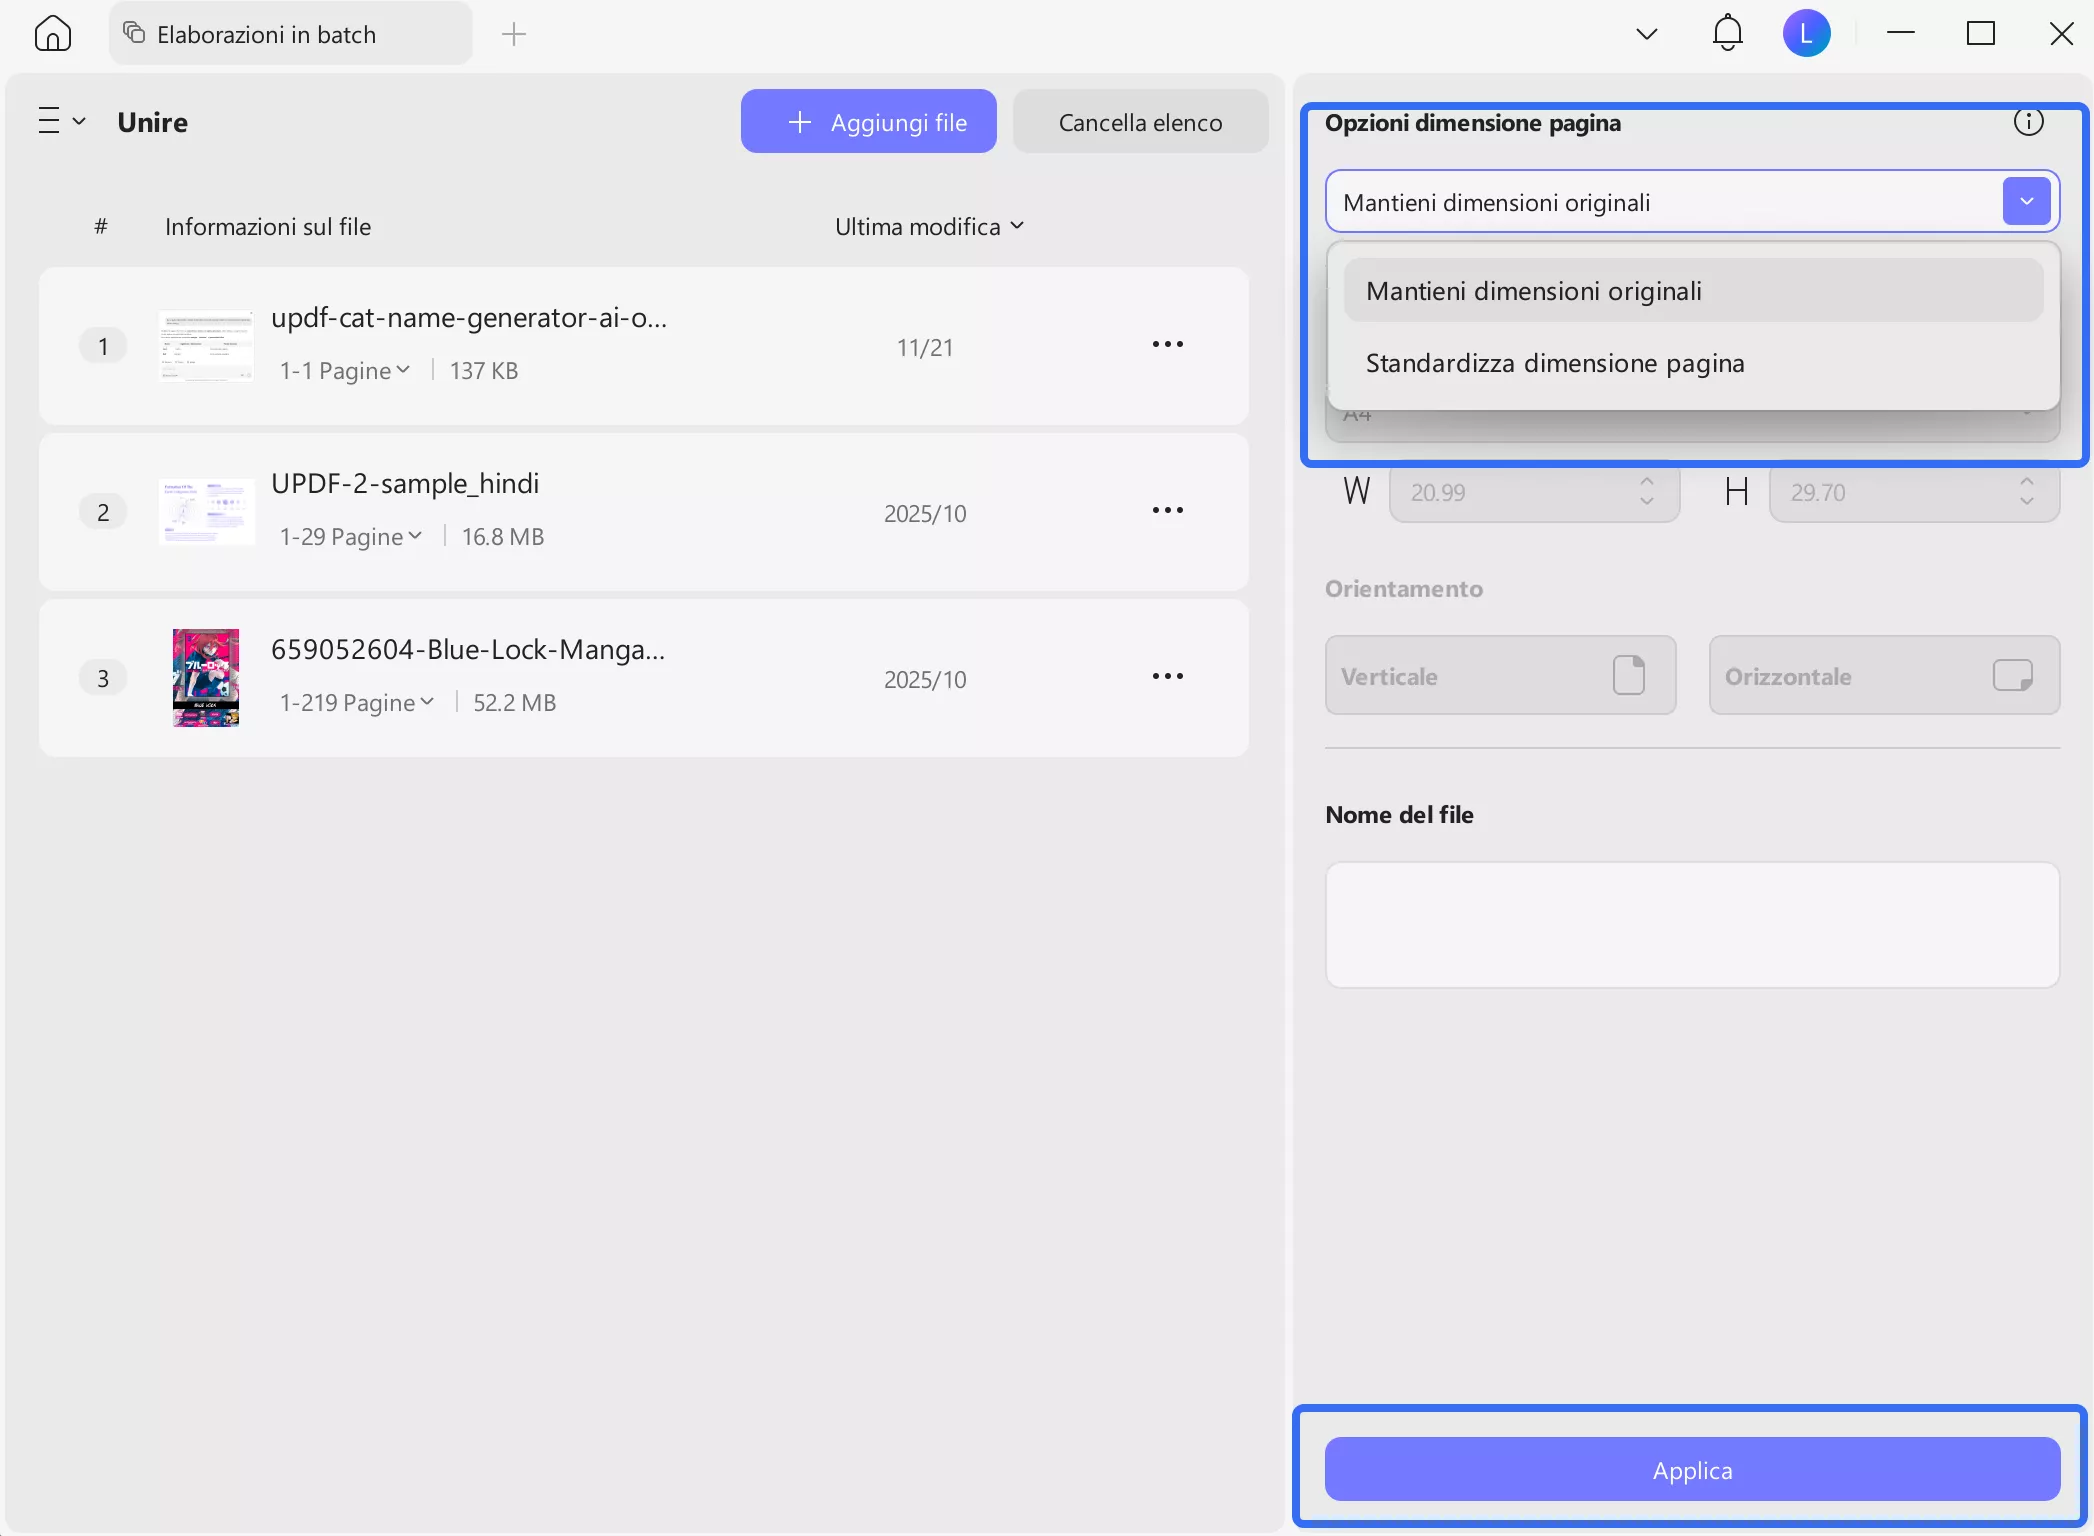Select Verticale orientation
Image resolution: width=2094 pixels, height=1536 pixels.
click(1499, 675)
